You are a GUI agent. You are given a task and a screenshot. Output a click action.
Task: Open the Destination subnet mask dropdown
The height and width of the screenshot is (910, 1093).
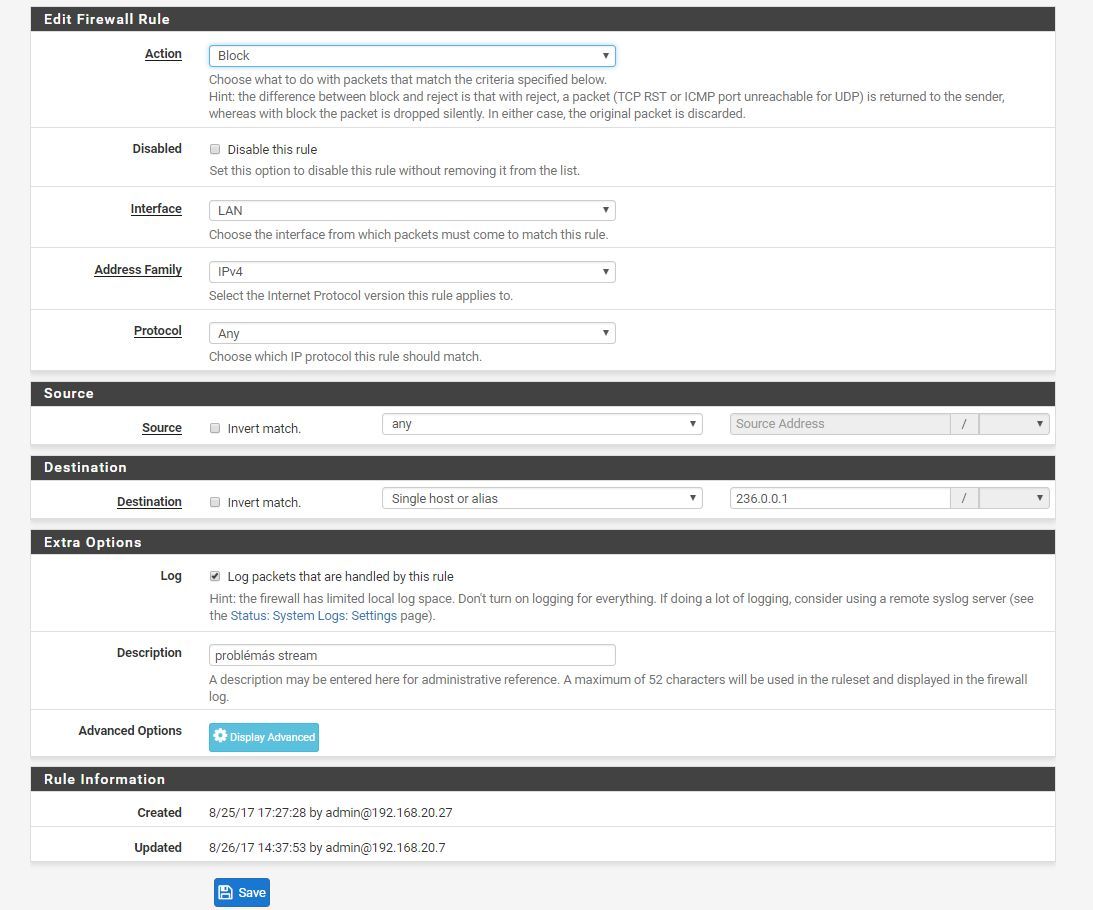click(1014, 498)
